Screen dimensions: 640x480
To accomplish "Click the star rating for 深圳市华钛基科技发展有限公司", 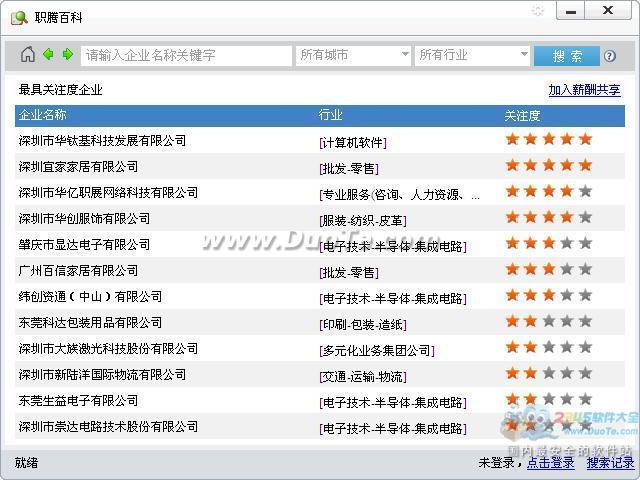I will [548, 139].
